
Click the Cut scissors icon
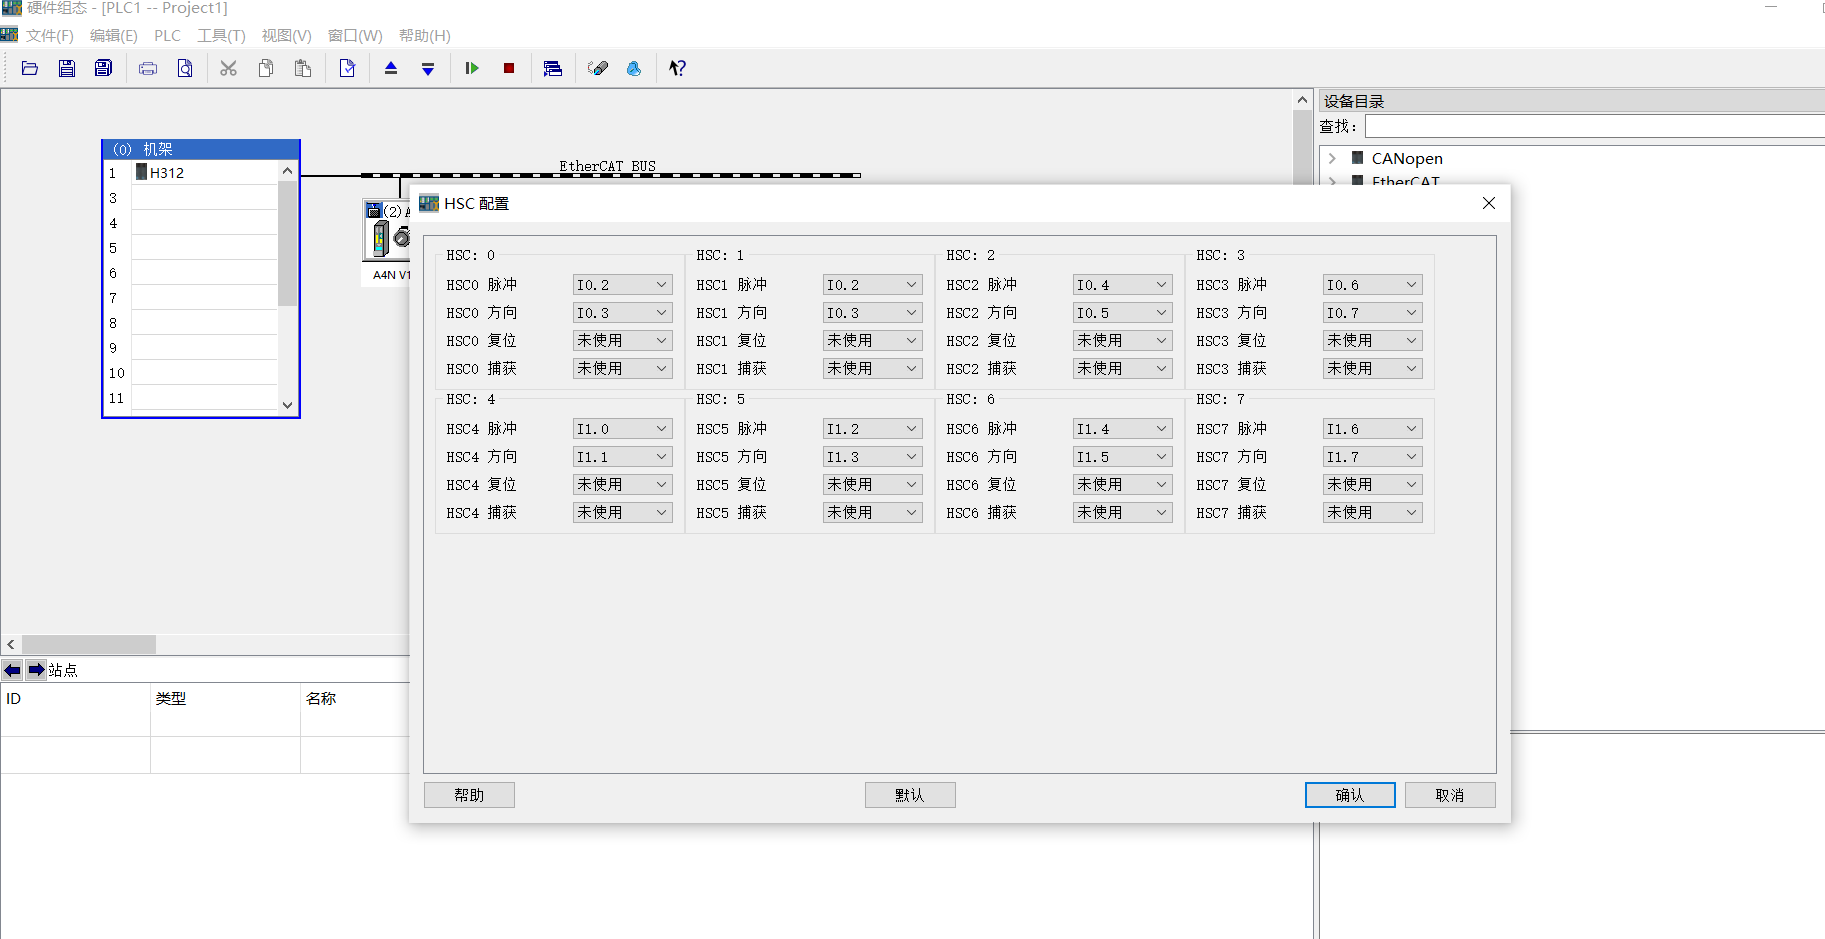pyautogui.click(x=229, y=68)
